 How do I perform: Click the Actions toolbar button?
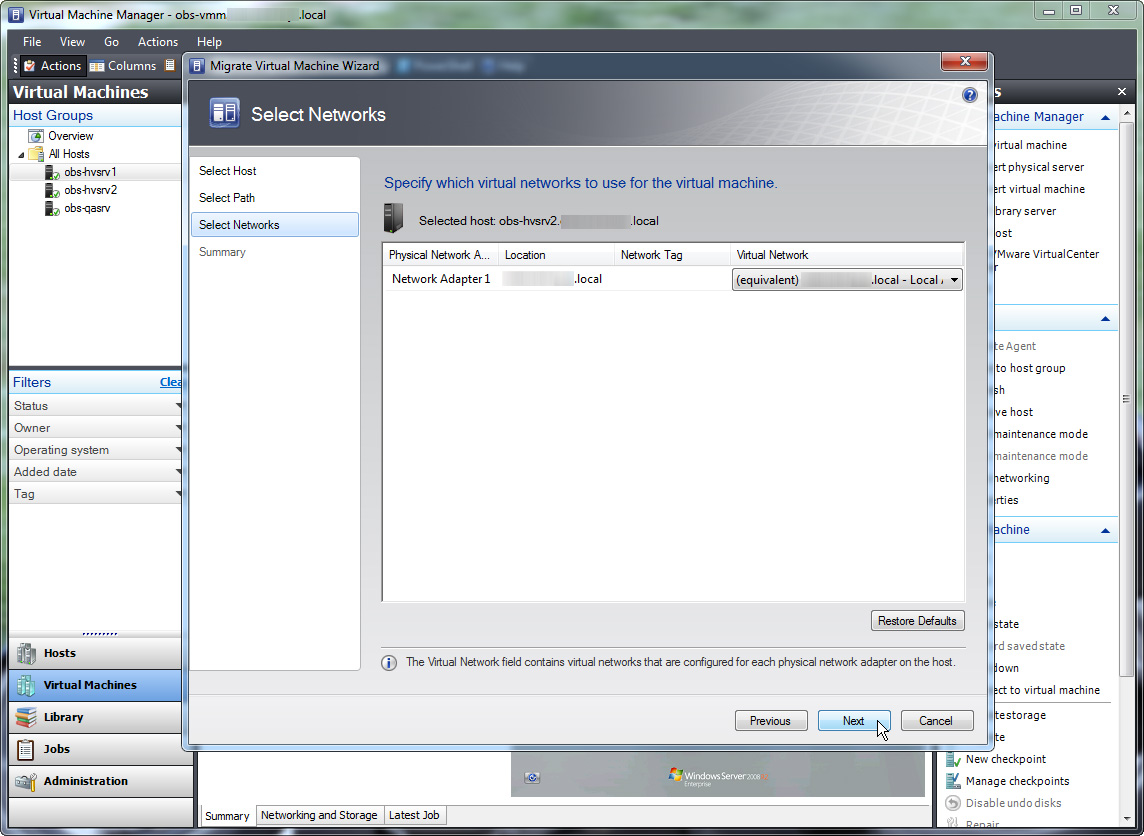click(52, 65)
